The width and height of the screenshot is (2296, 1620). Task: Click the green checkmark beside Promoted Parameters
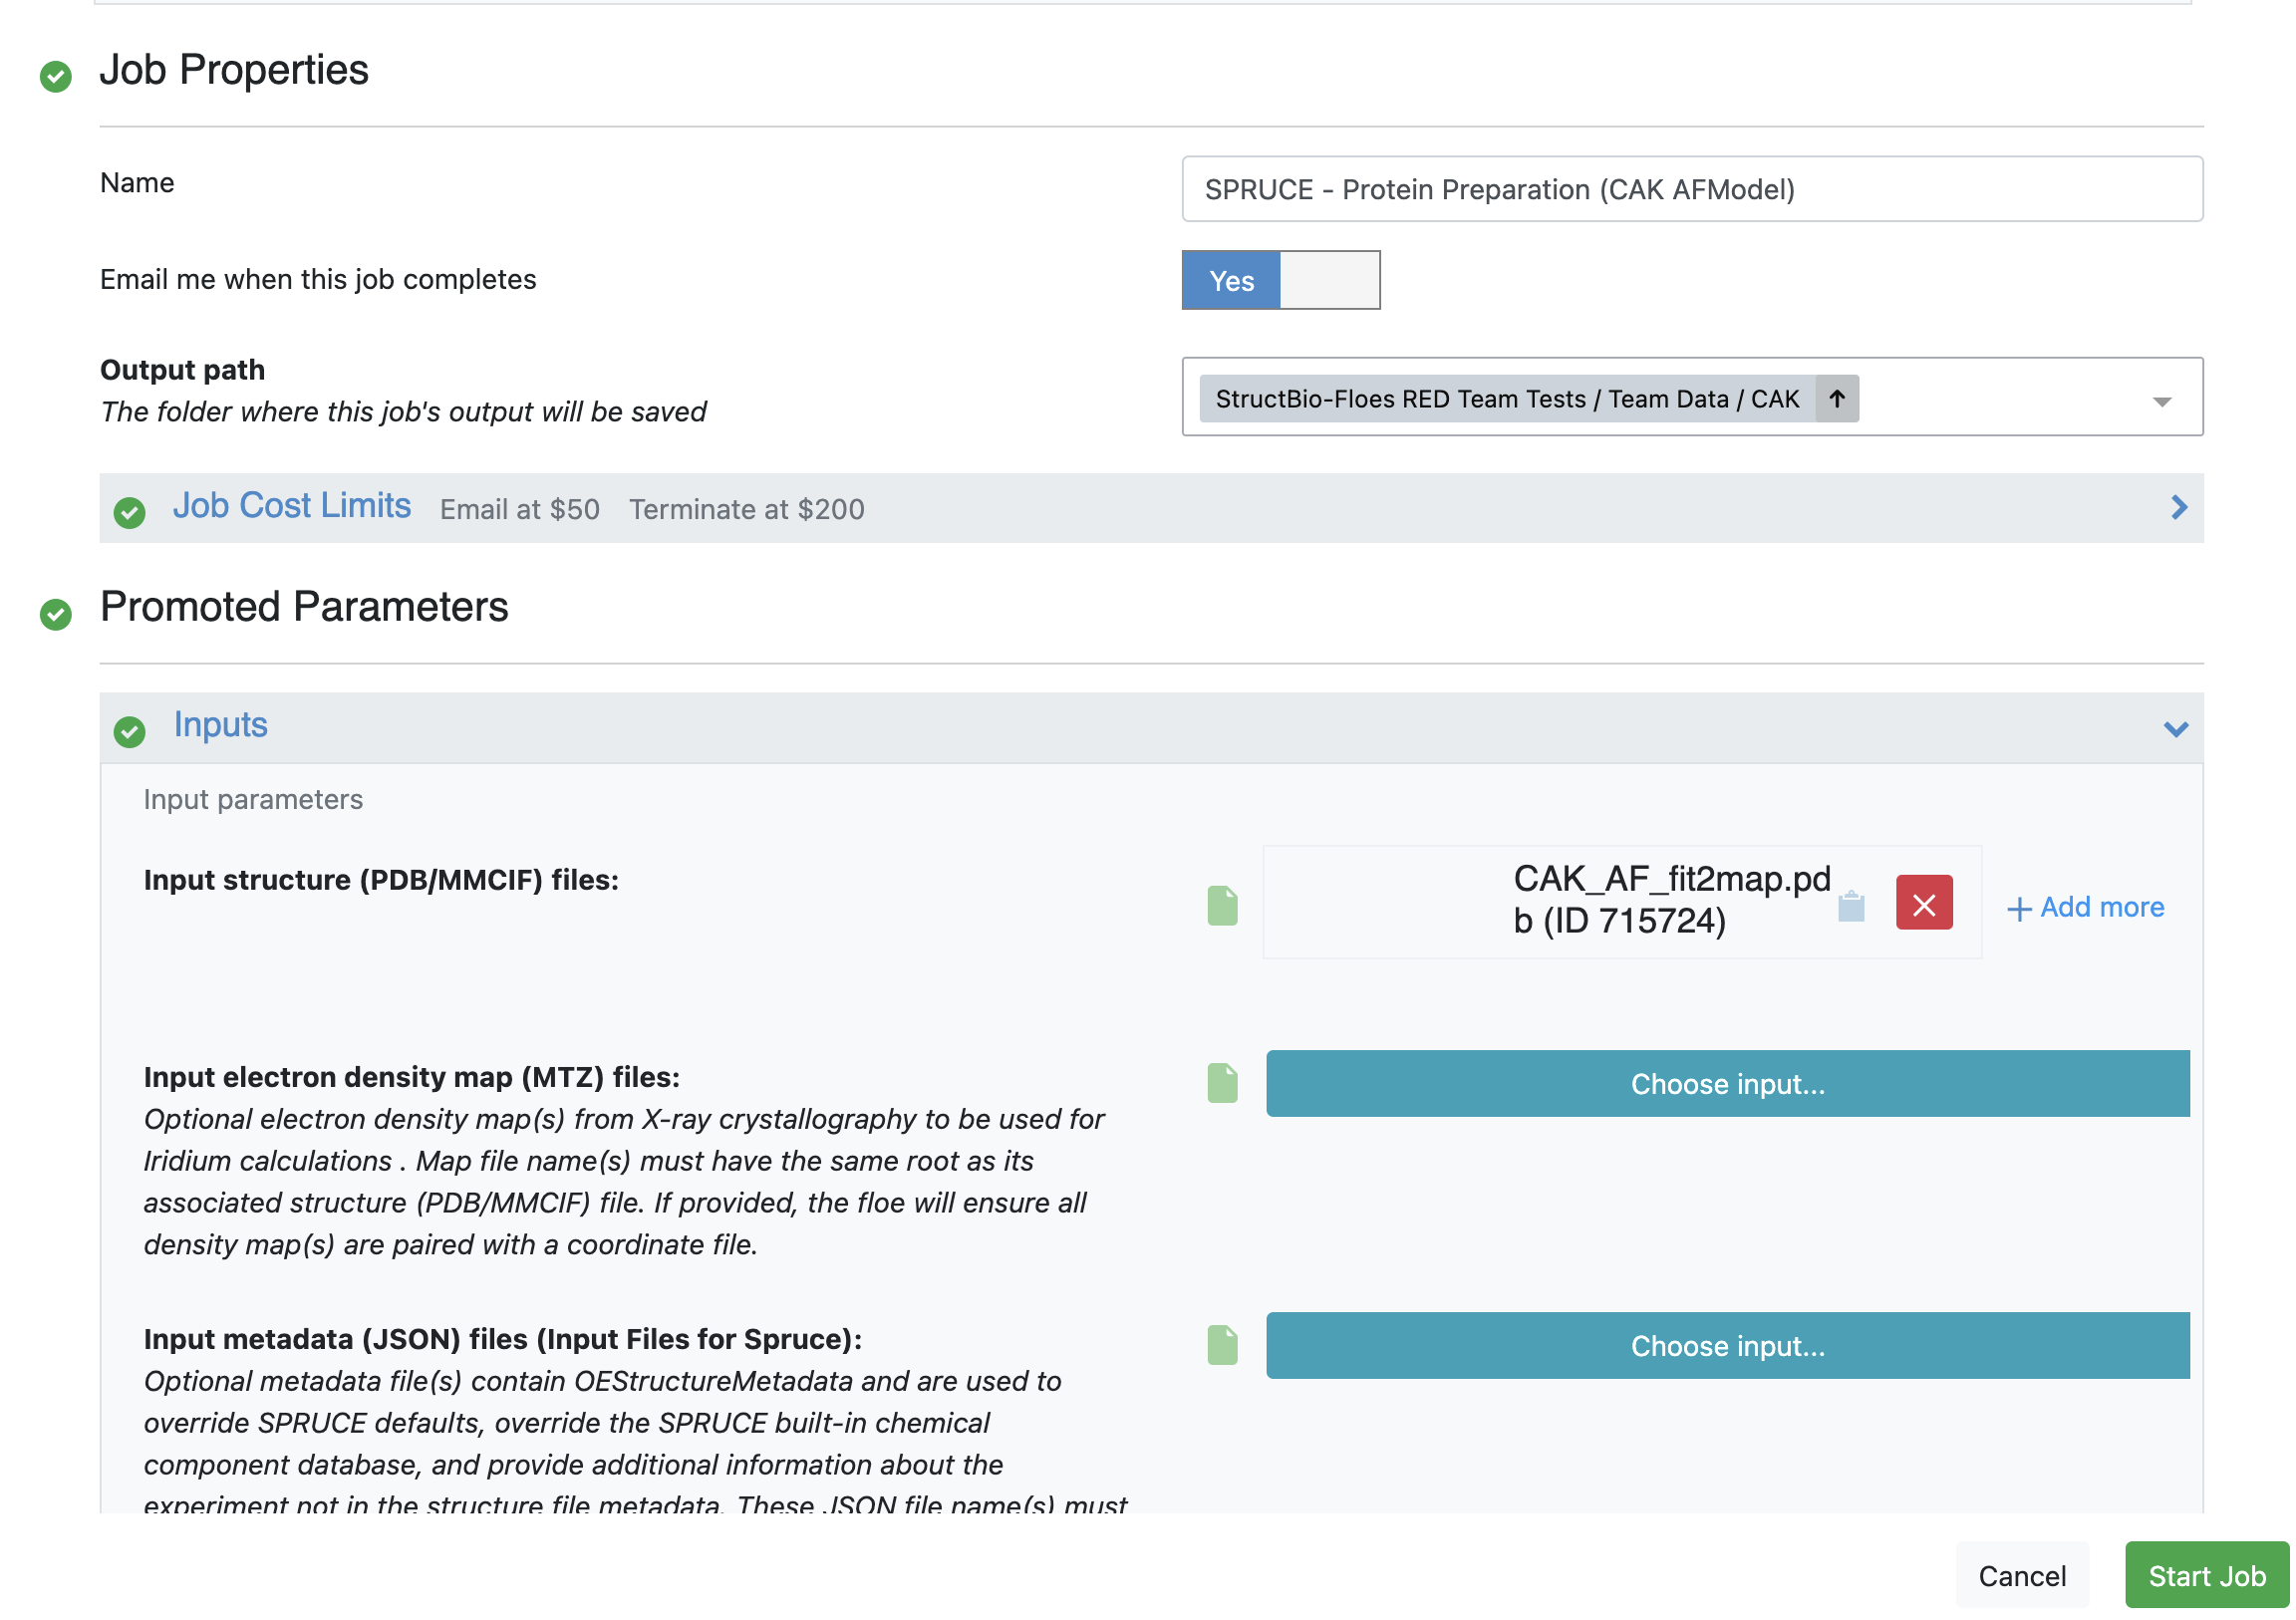(x=56, y=614)
